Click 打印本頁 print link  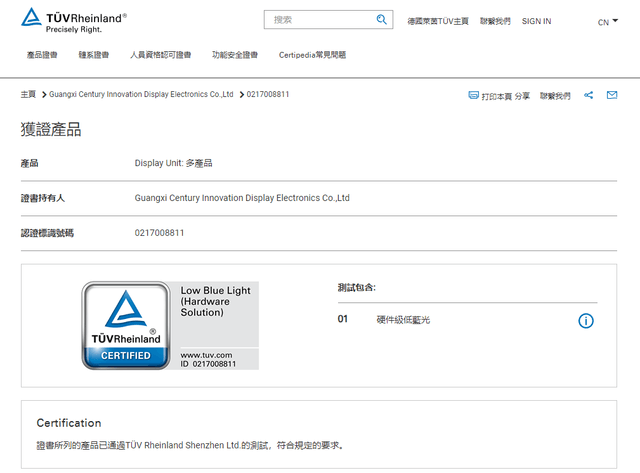point(497,96)
